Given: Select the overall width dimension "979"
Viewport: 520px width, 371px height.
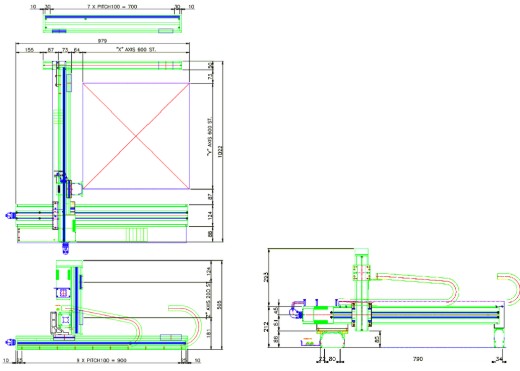Looking at the screenshot, I should (x=102, y=41).
